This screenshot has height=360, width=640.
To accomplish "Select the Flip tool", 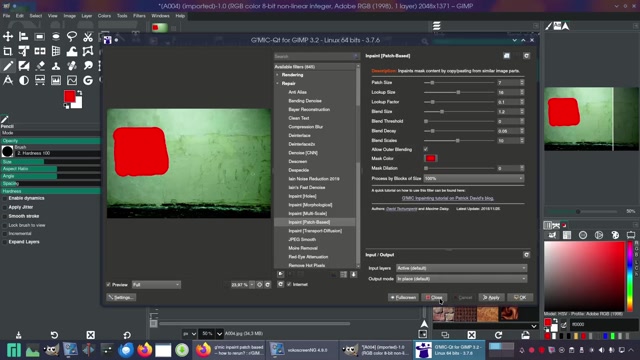I will (x=40, y=51).
